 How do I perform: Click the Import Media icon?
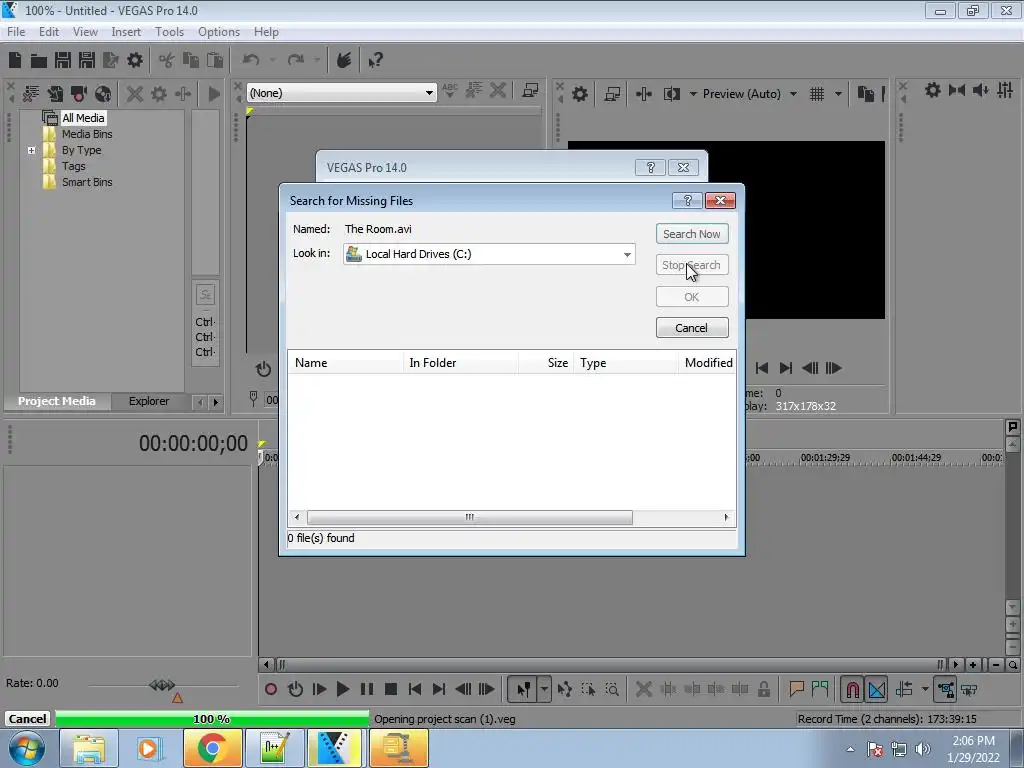pyautogui.click(x=55, y=93)
